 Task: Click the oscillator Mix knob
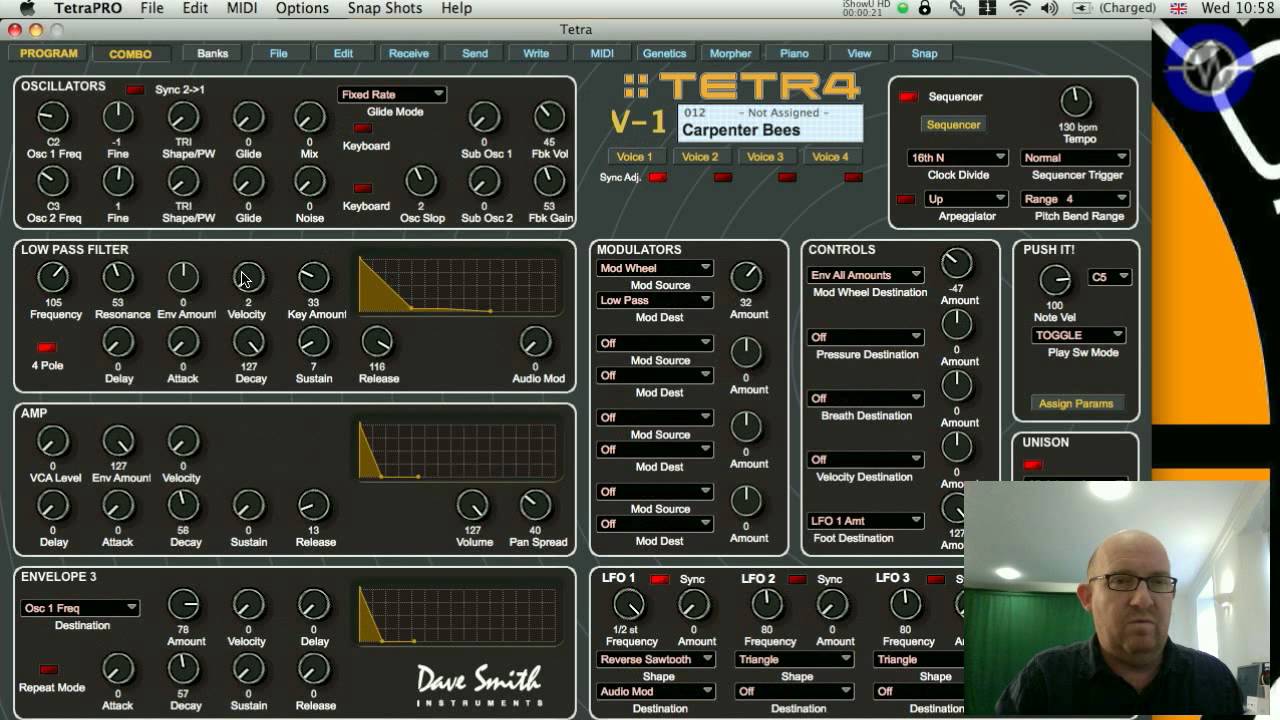coord(310,118)
